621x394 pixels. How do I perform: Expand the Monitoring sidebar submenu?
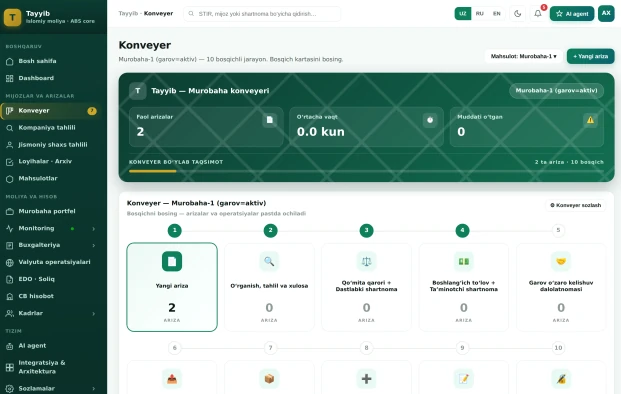93,228
